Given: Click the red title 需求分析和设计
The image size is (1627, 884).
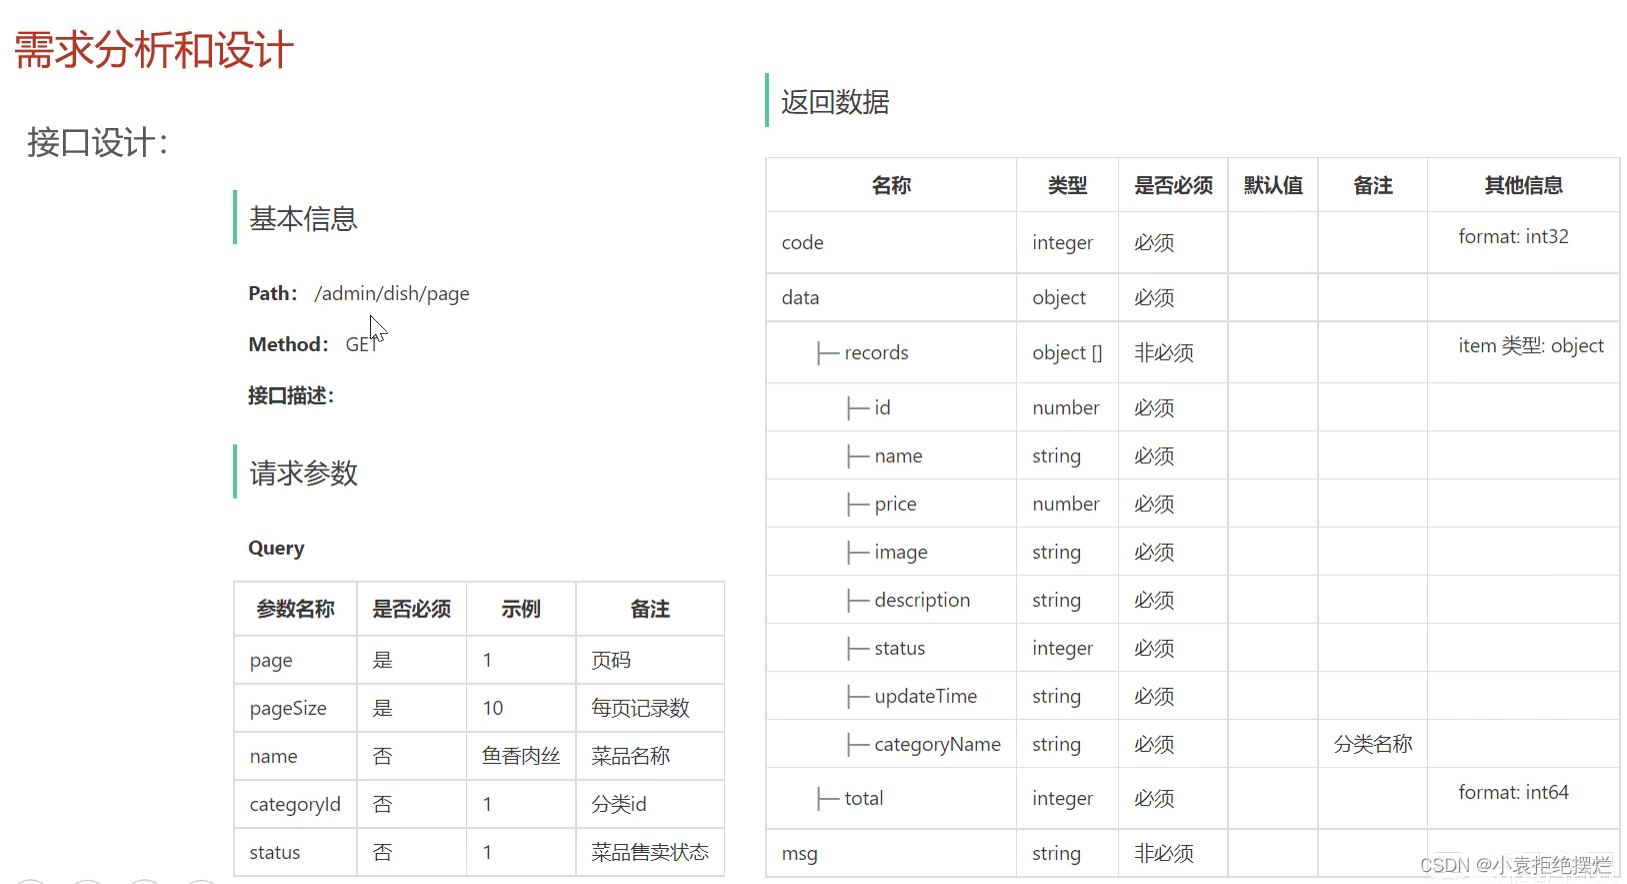Looking at the screenshot, I should [153, 50].
